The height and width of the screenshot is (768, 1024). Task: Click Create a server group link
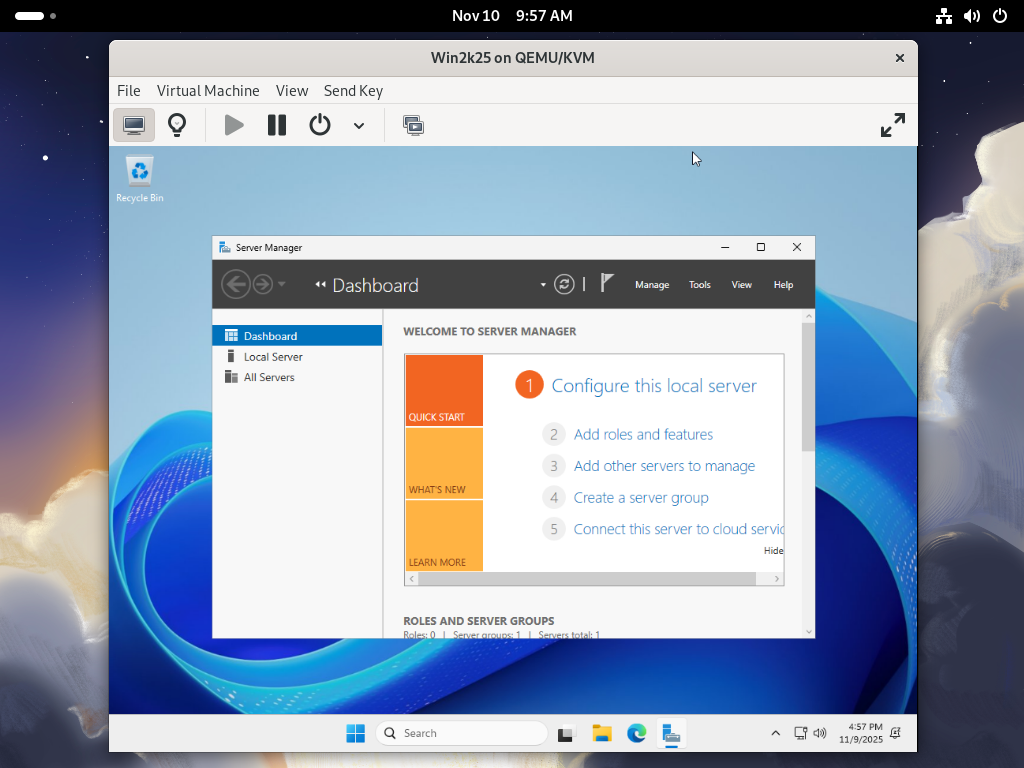point(641,497)
